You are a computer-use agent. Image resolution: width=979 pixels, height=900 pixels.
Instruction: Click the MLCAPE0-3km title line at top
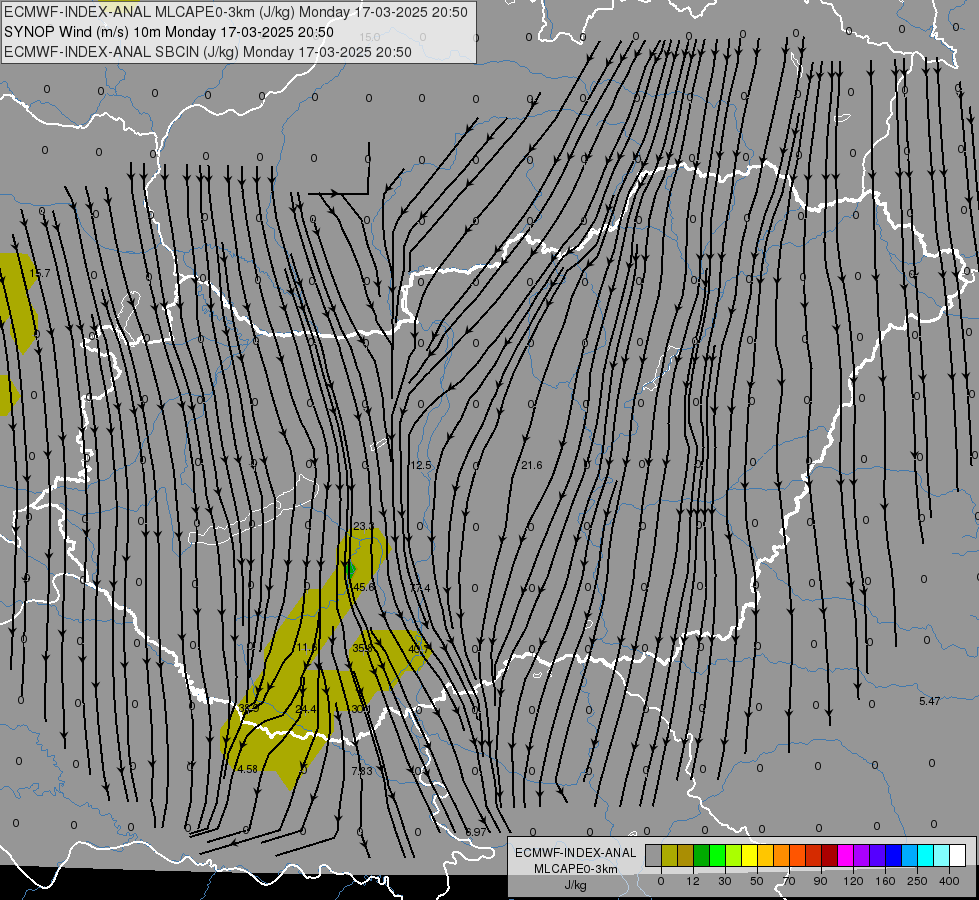point(236,12)
